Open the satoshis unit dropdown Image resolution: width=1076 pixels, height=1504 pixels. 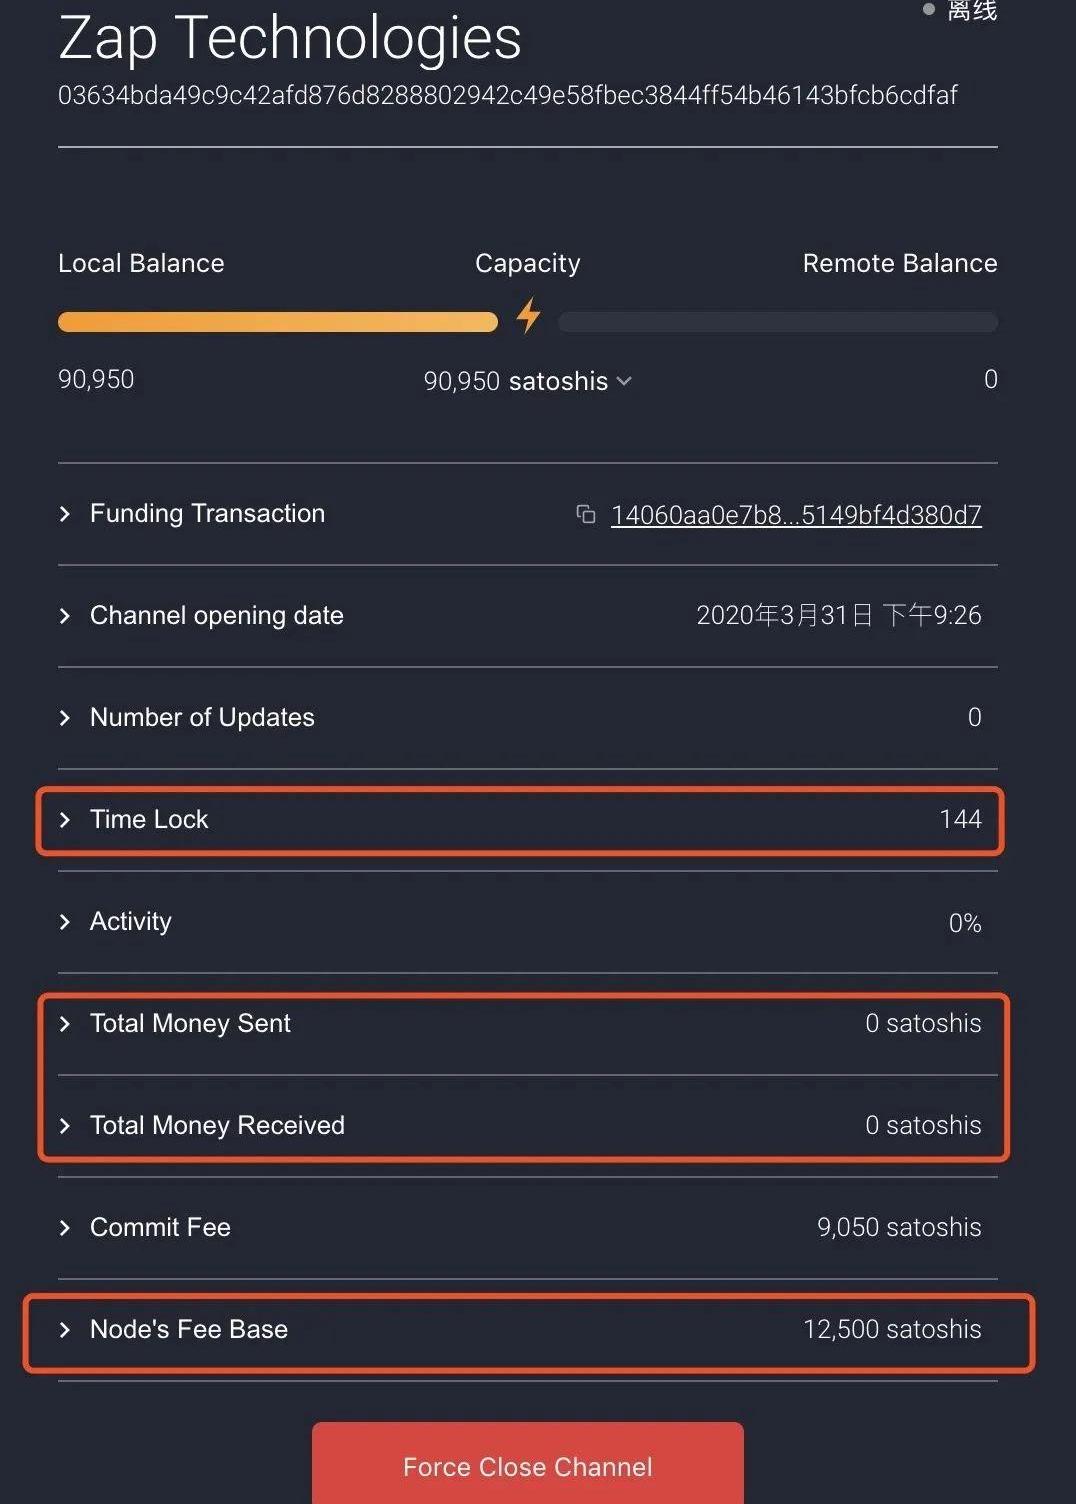tap(570, 381)
